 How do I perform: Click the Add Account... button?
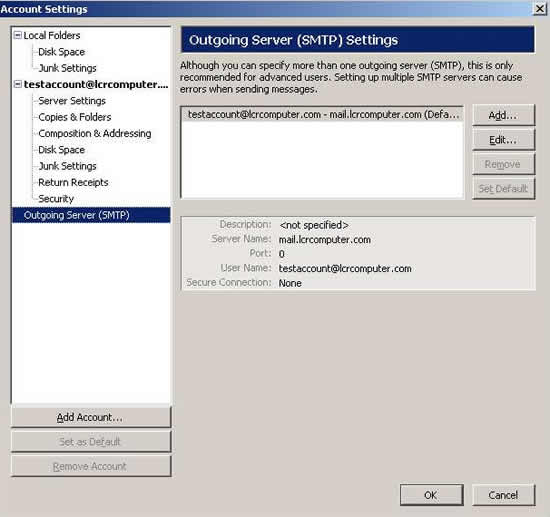[x=91, y=417]
